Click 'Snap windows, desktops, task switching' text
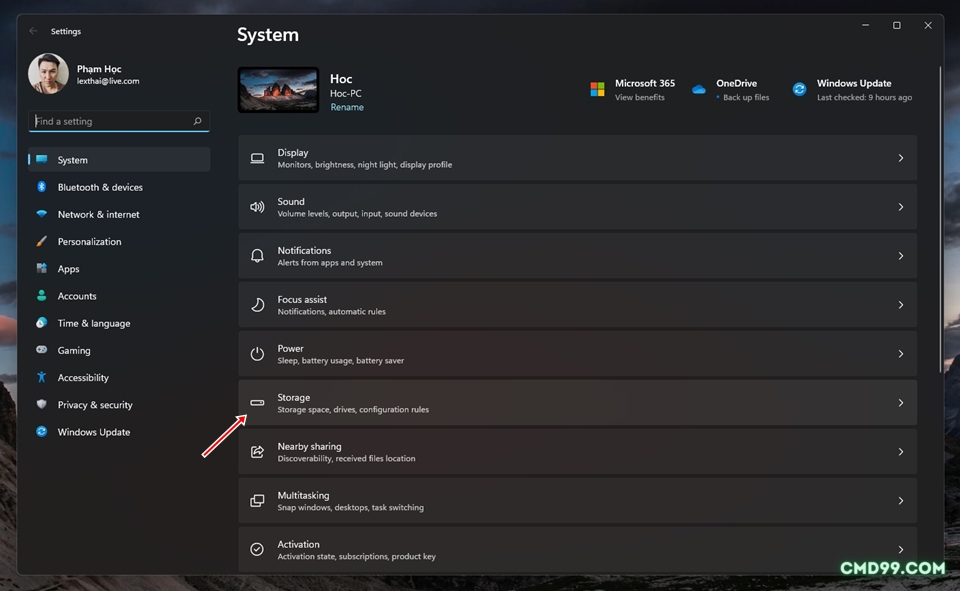Screen dimensions: 960x591 coord(350,507)
